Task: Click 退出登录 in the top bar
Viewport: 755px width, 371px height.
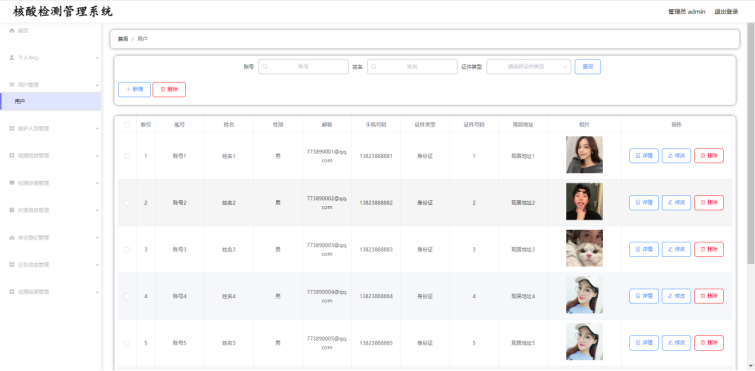Action: pyautogui.click(x=726, y=12)
